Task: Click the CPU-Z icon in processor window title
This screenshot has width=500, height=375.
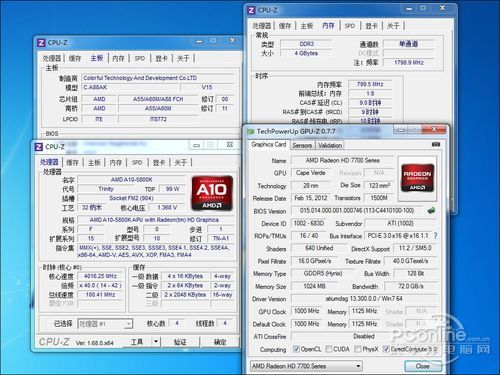Action: [x=39, y=147]
